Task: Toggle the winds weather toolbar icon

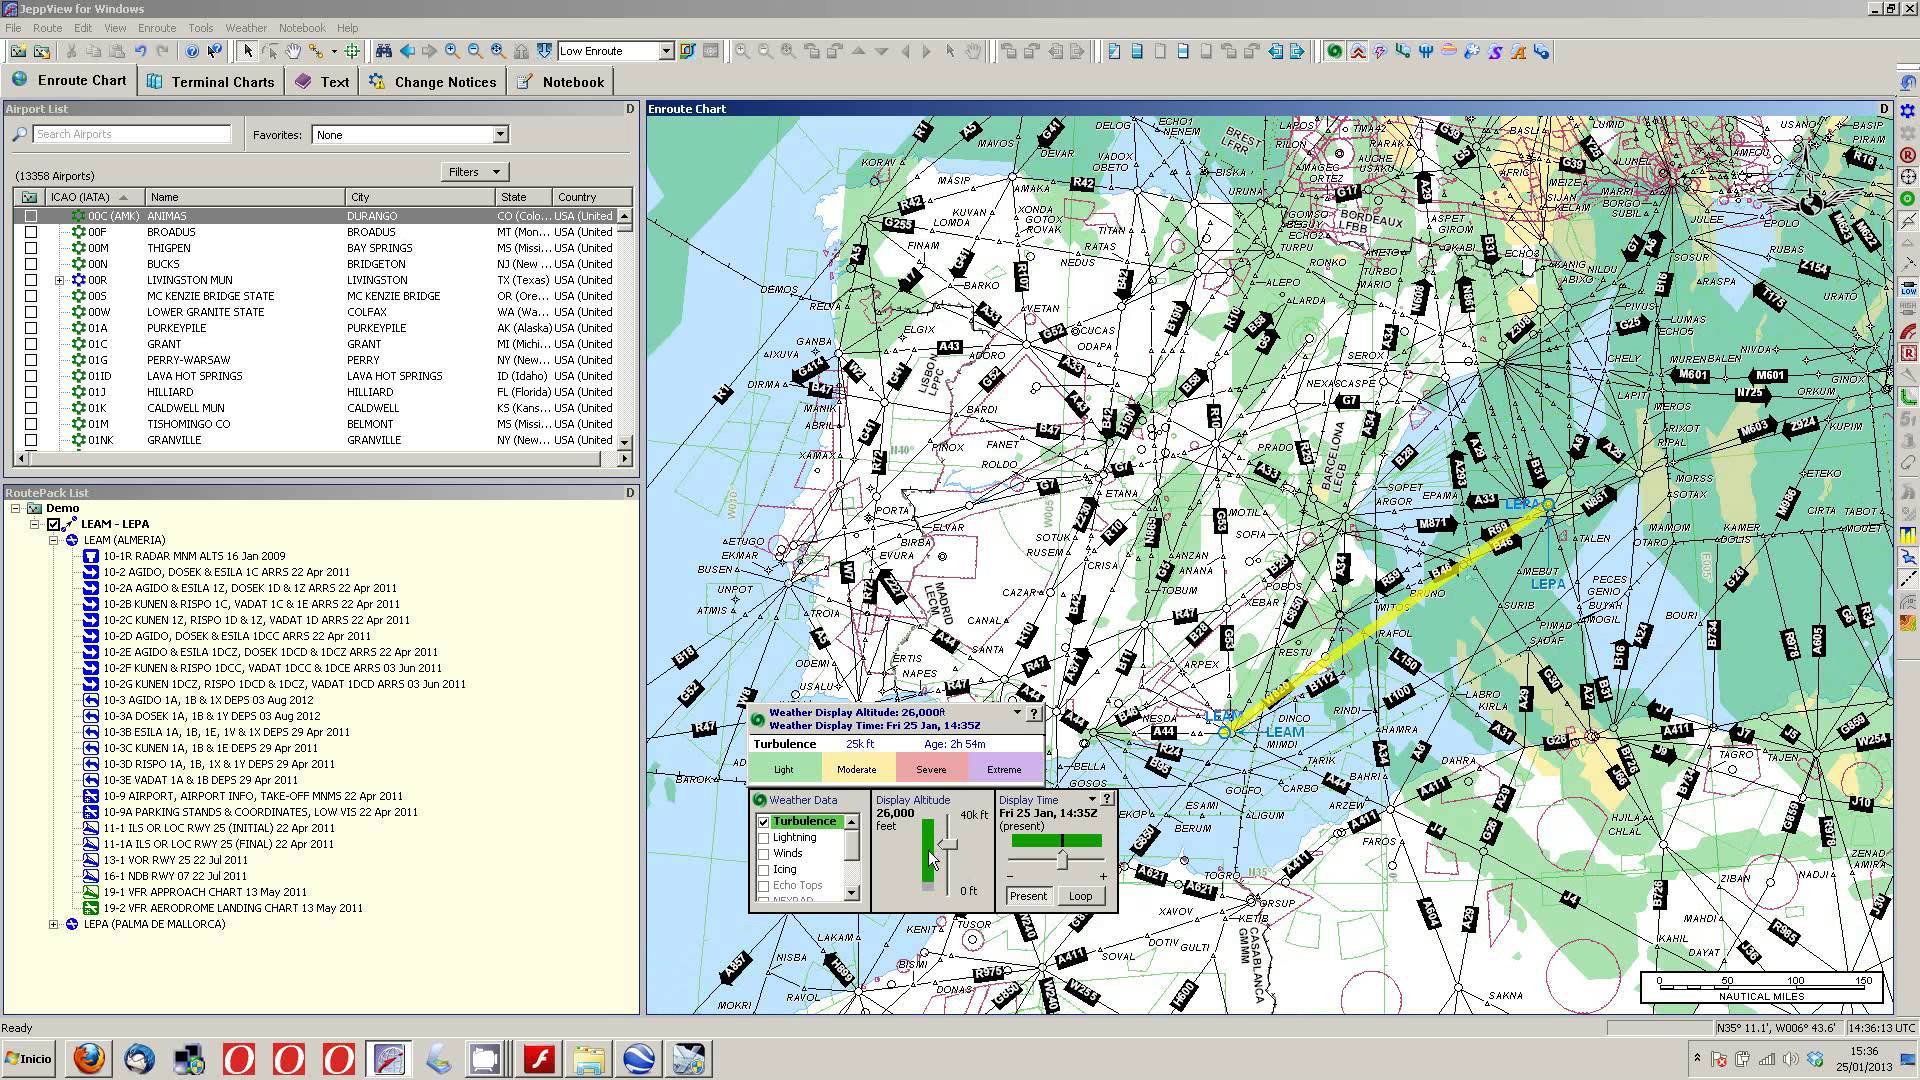Action: tap(1403, 51)
